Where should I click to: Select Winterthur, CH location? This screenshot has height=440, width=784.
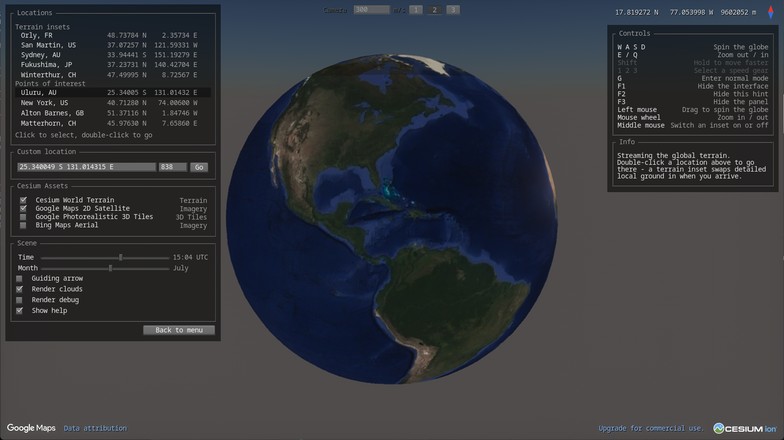tap(112, 74)
